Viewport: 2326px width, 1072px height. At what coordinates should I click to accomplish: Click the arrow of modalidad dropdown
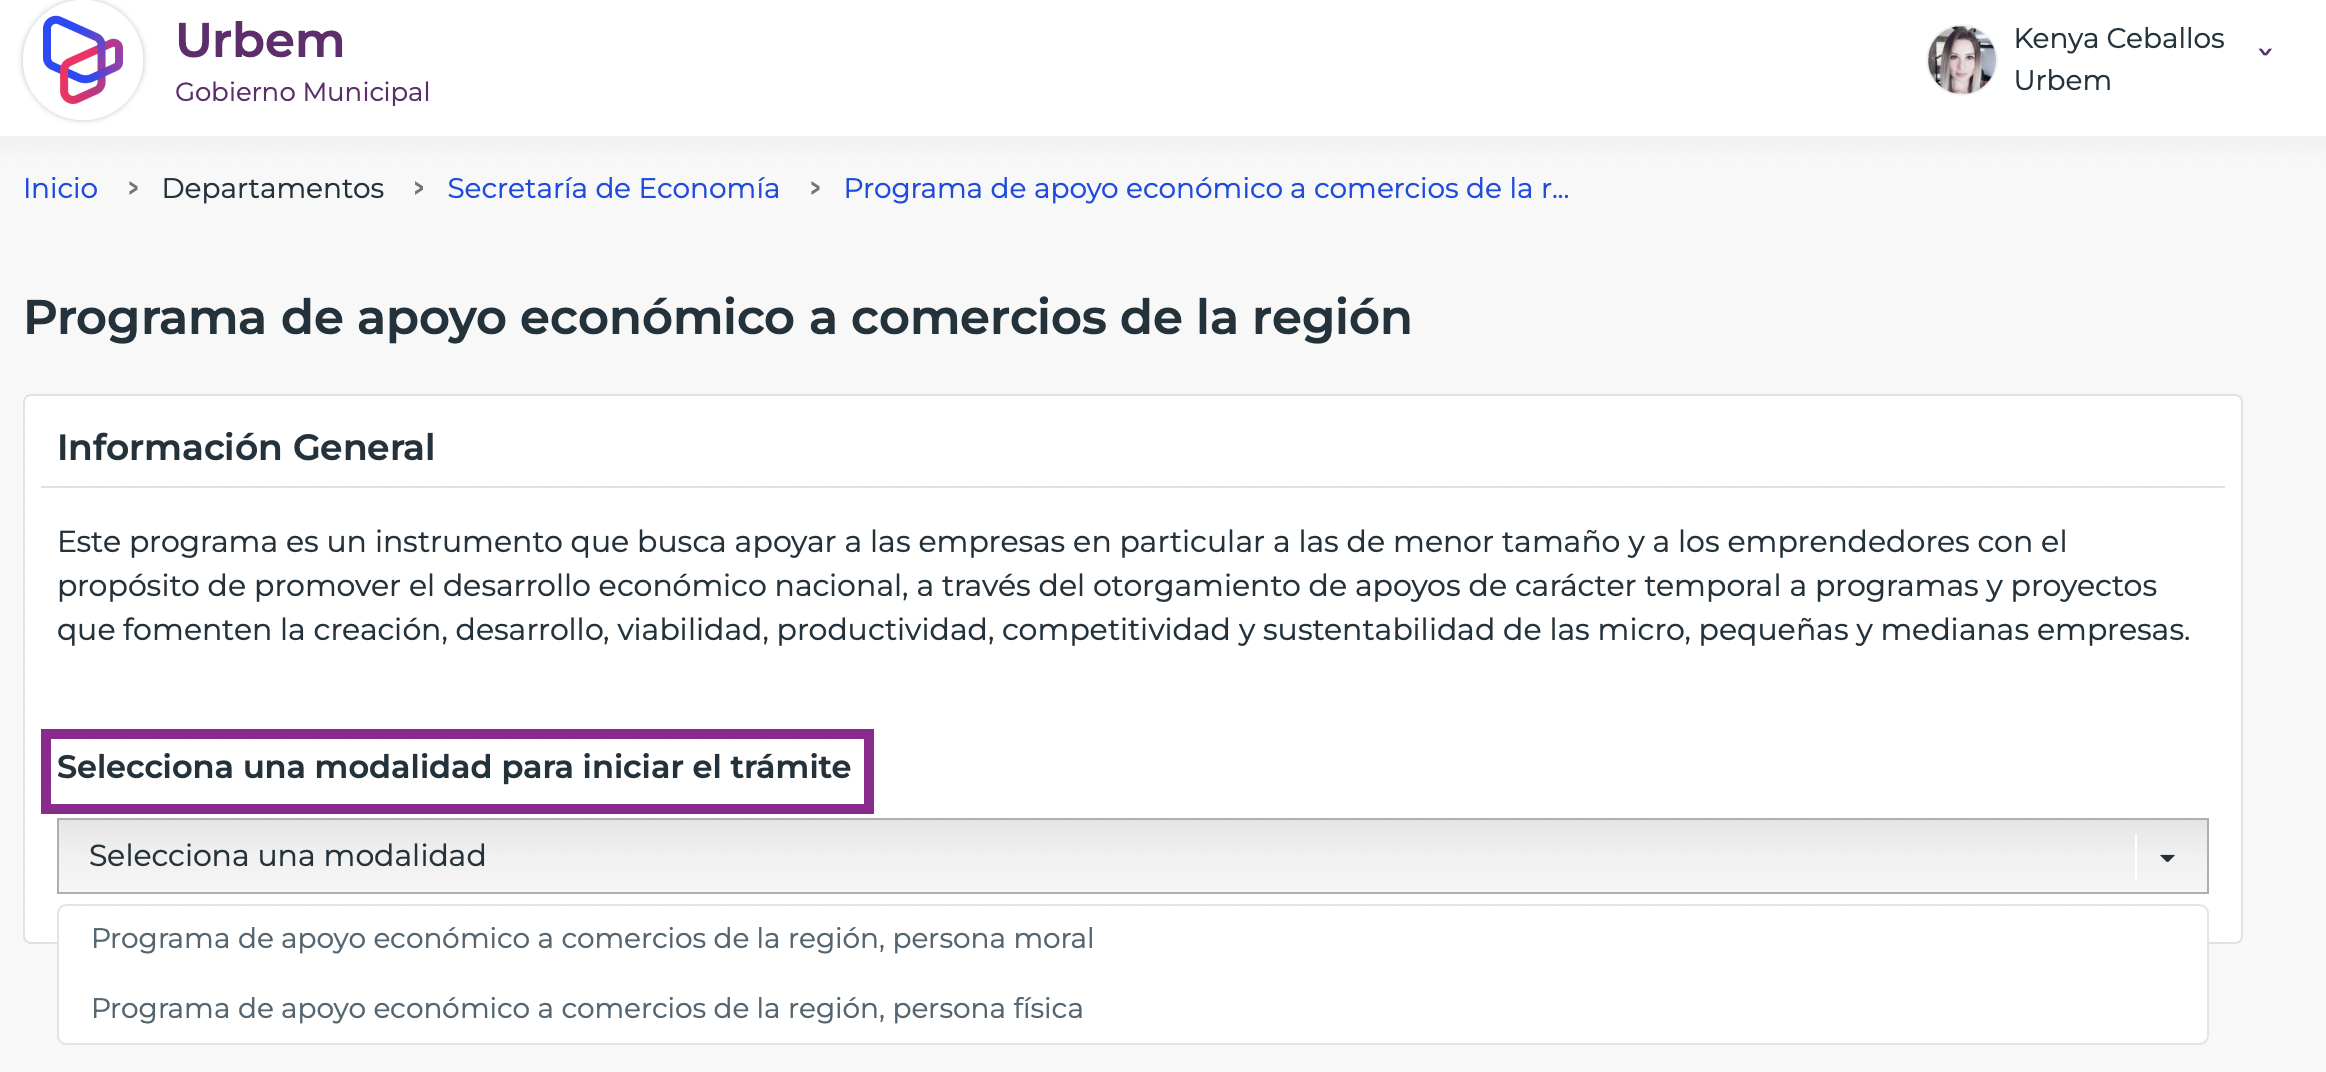tap(2167, 858)
